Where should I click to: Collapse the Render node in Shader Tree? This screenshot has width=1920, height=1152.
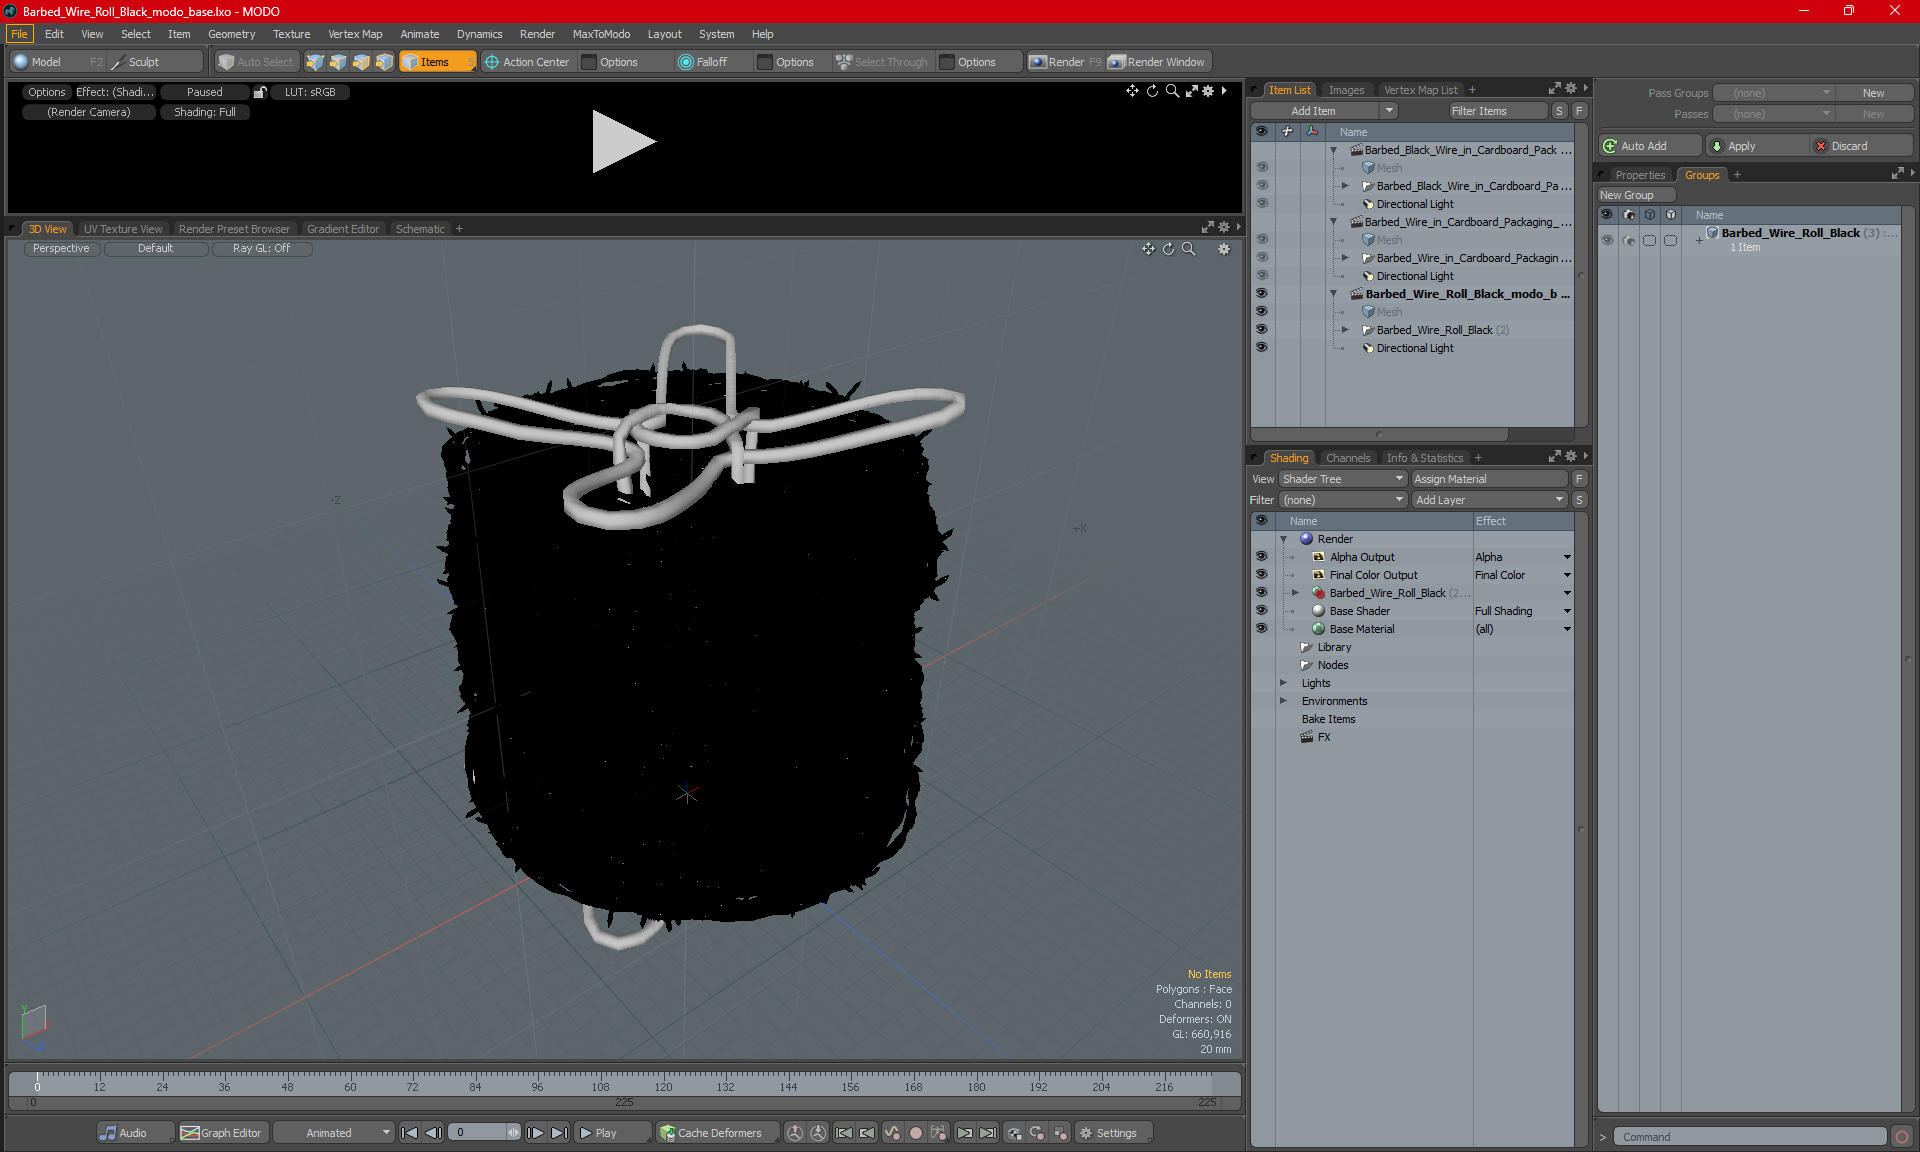point(1283,539)
